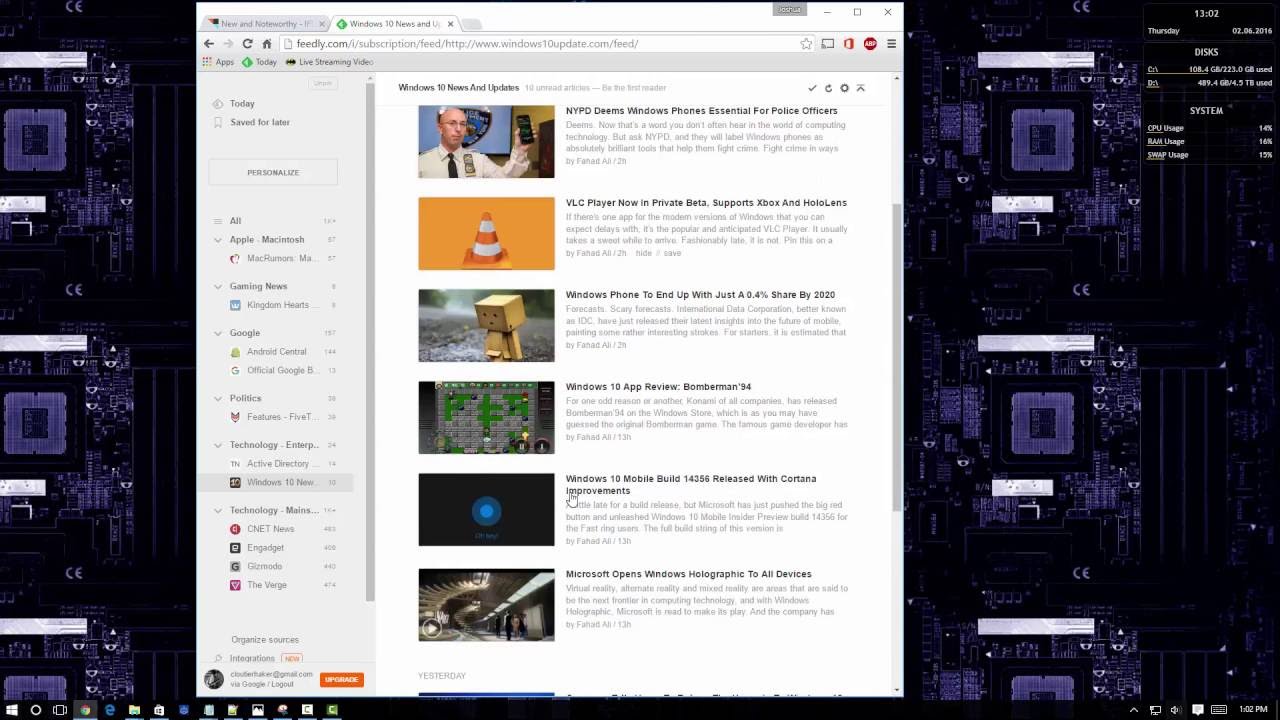Screen dimensions: 1280x720
Task: Click the Today sidebar icon
Action: click(x=218, y=104)
